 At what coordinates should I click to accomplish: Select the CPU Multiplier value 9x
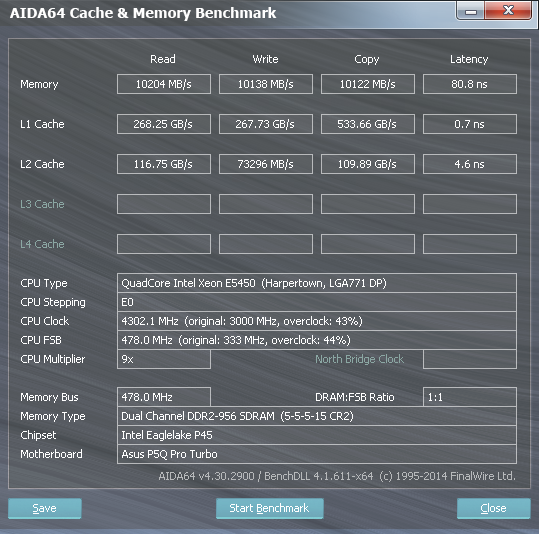tap(164, 359)
